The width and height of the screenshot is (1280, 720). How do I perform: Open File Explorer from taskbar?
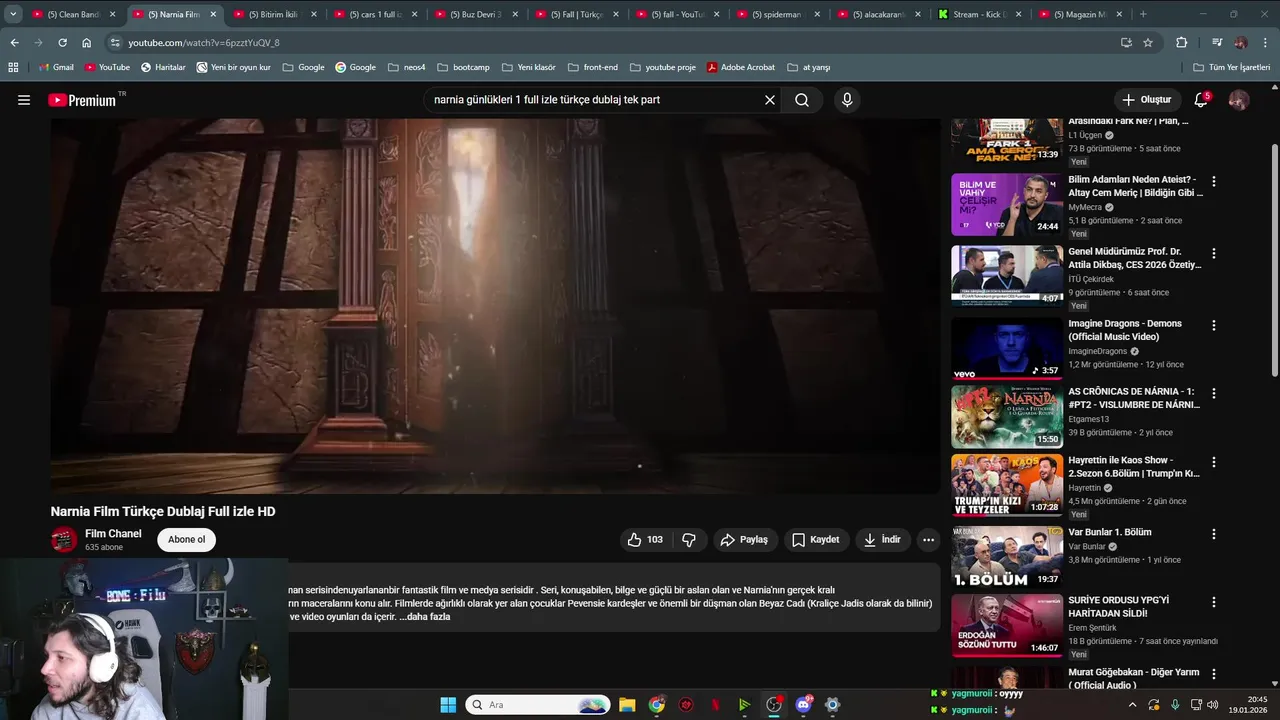point(627,705)
